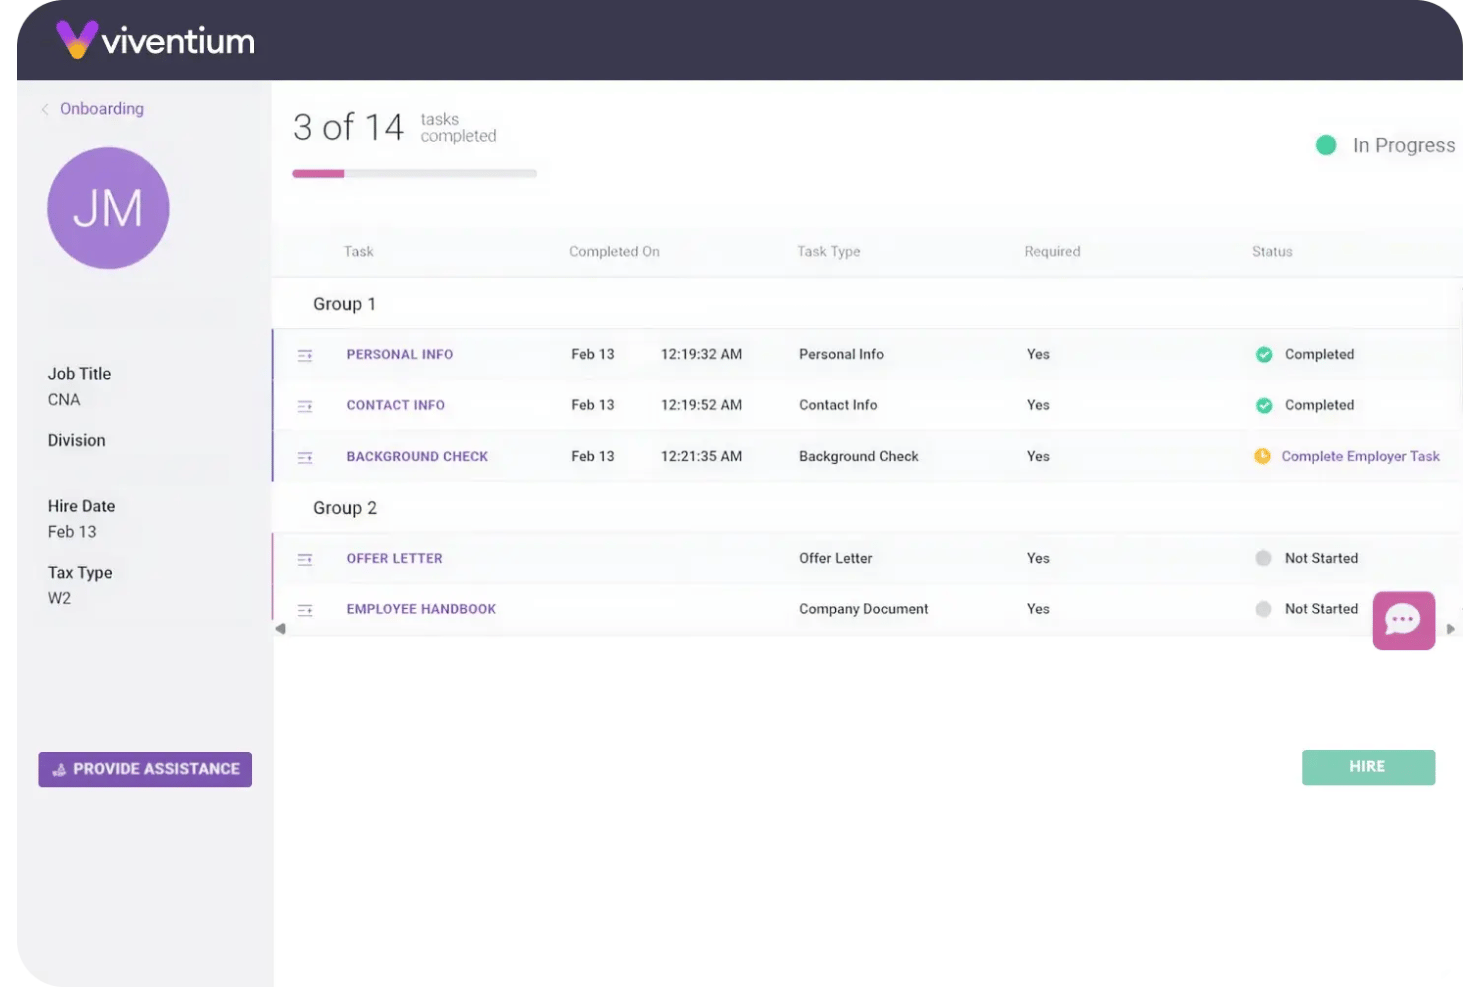The width and height of the screenshot is (1480, 987).
Task: Click the drag handle icon for Contact Info
Action: 305,406
